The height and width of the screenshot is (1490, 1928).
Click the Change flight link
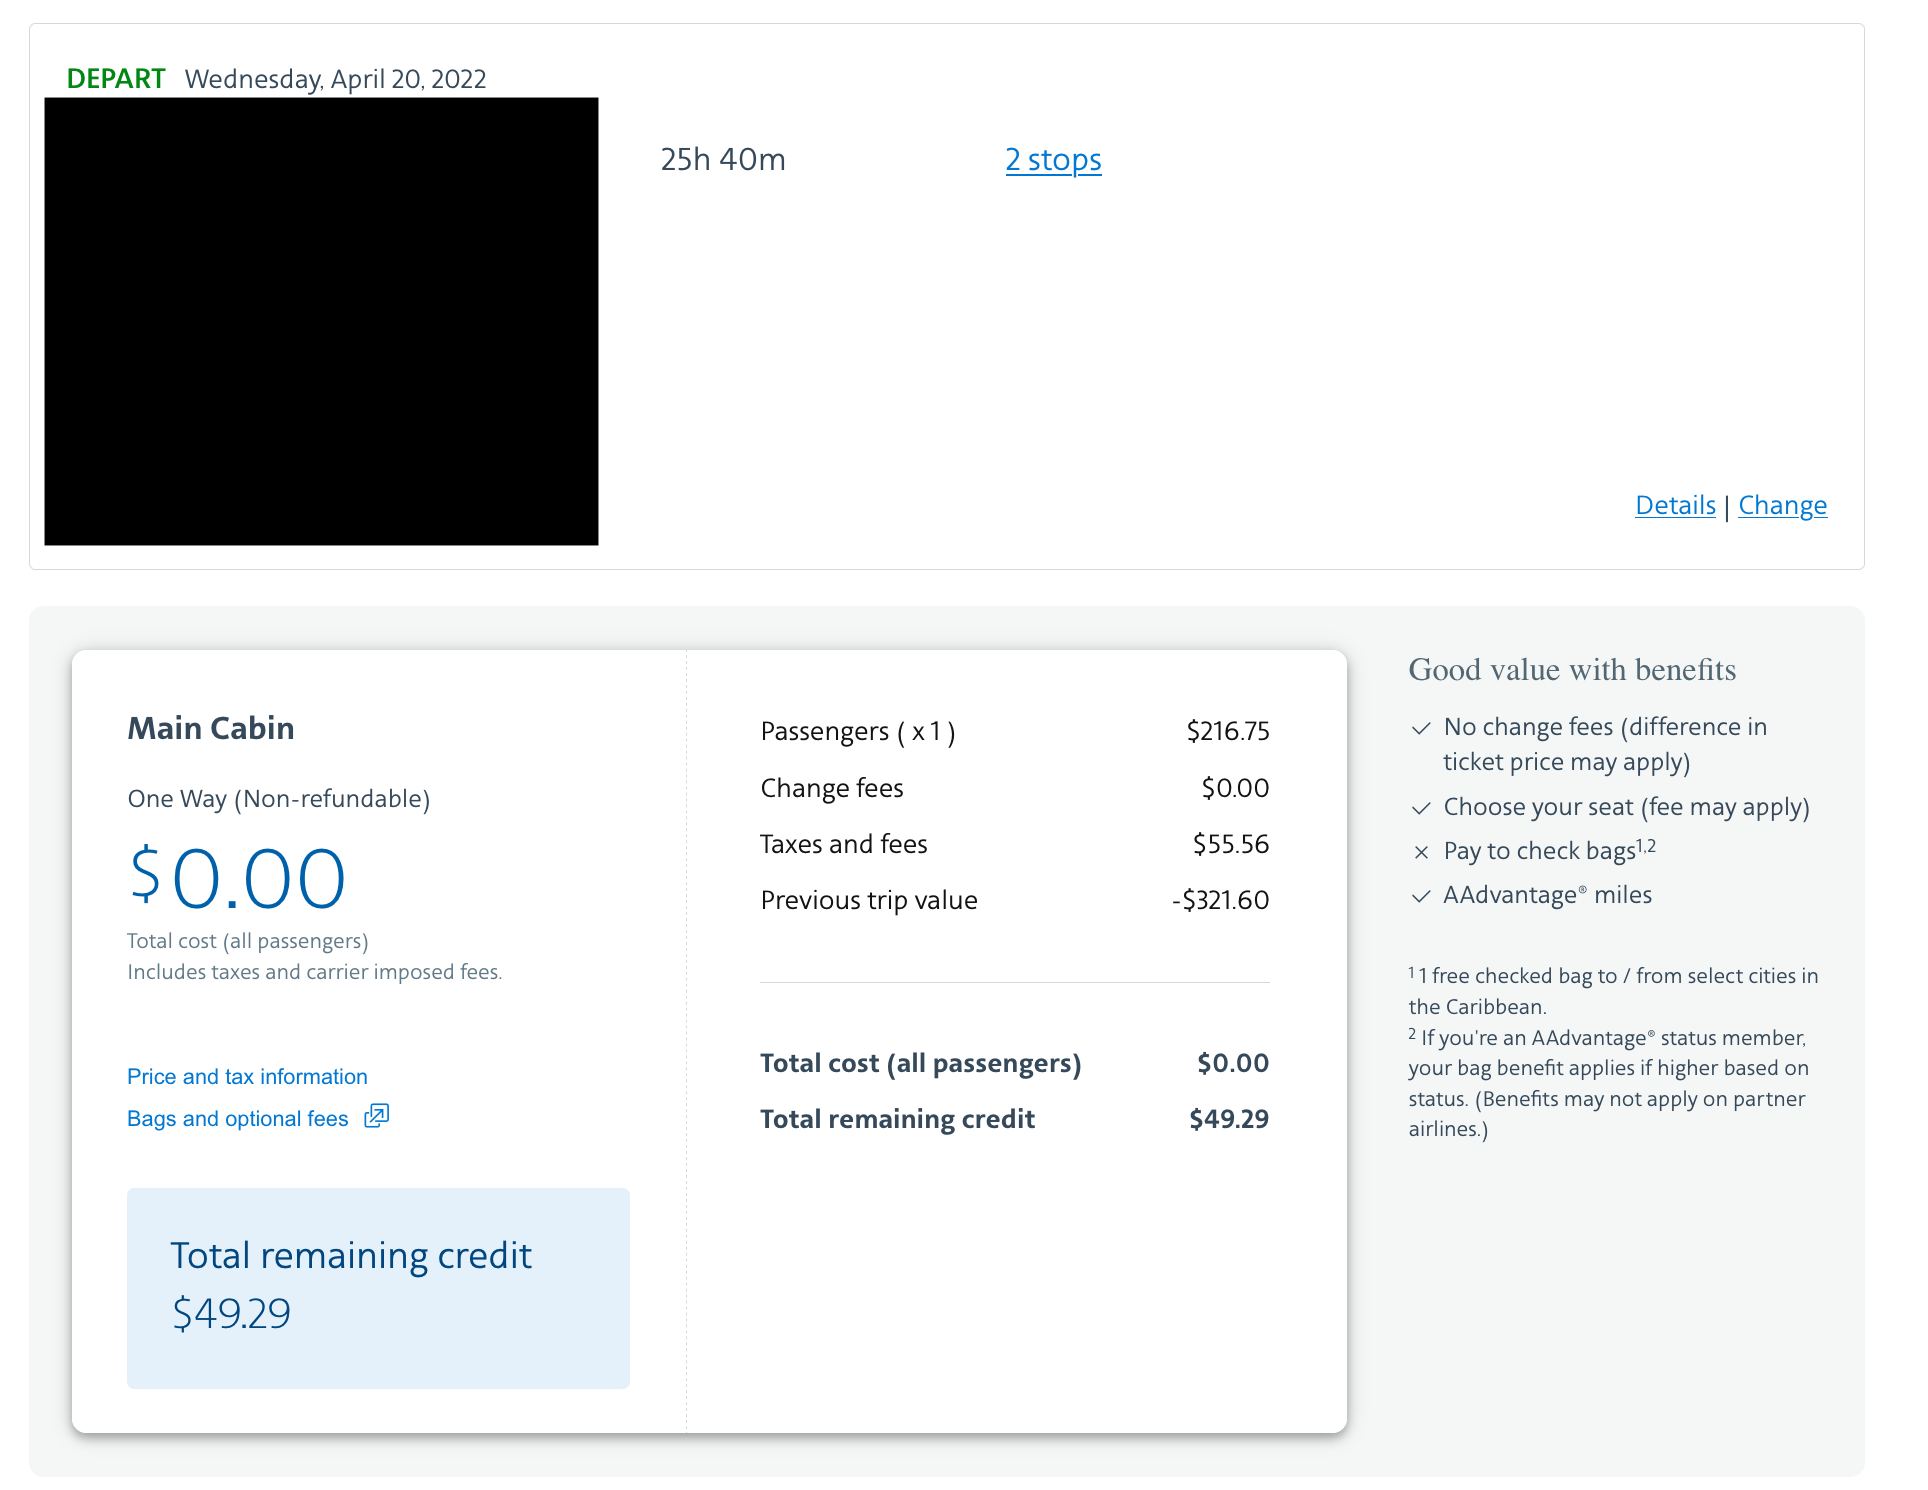point(1782,505)
